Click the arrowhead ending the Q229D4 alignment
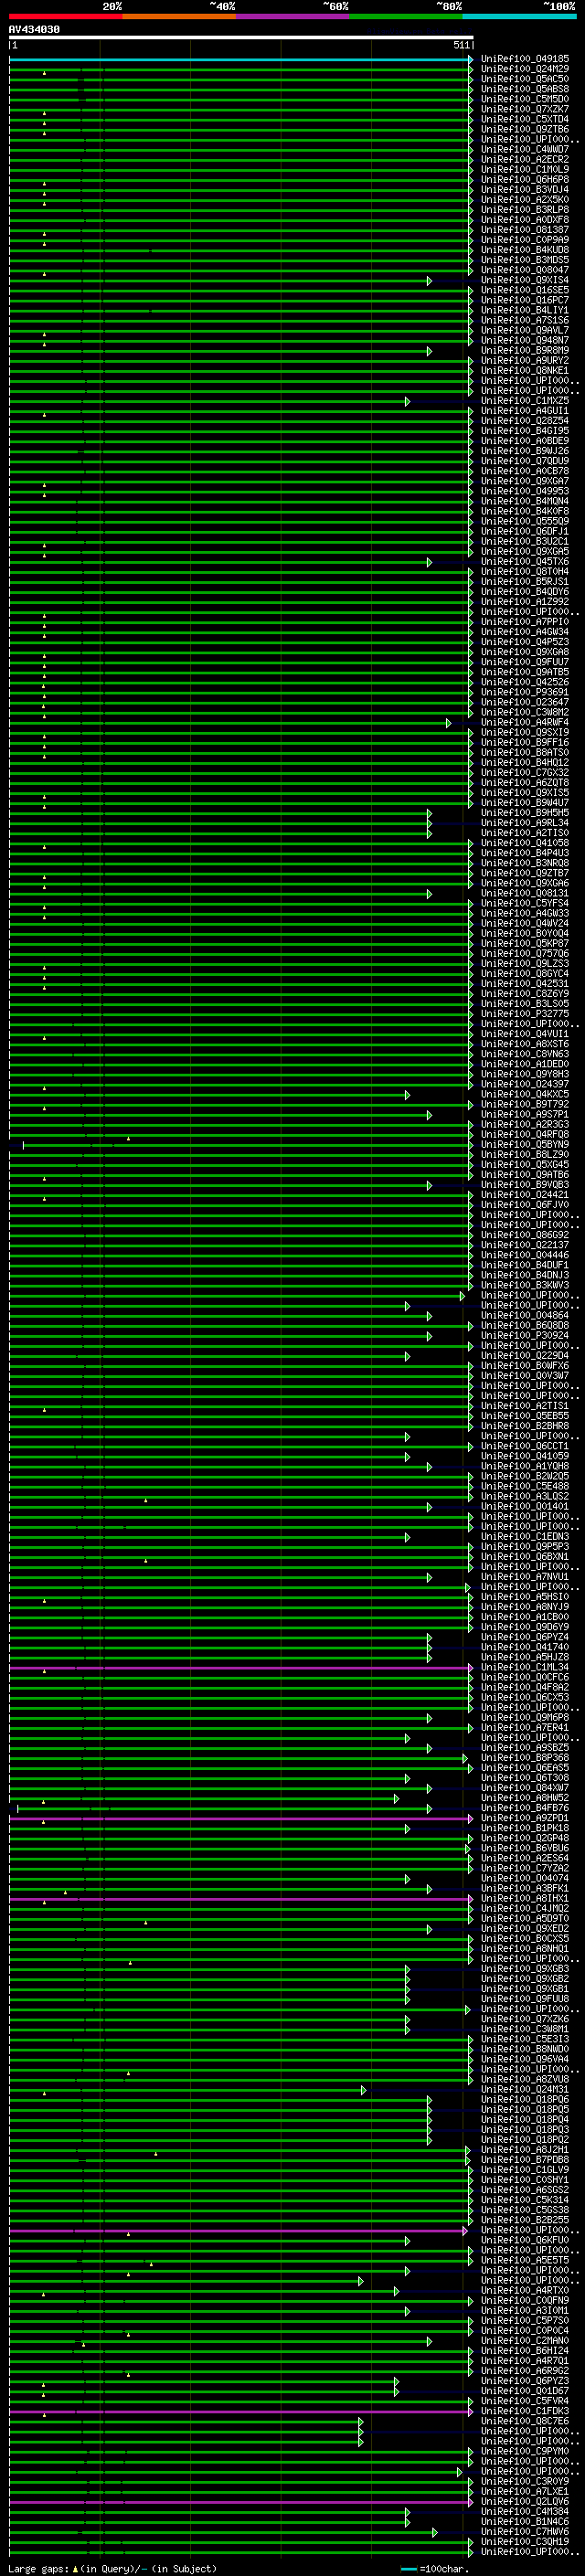 407,1356
